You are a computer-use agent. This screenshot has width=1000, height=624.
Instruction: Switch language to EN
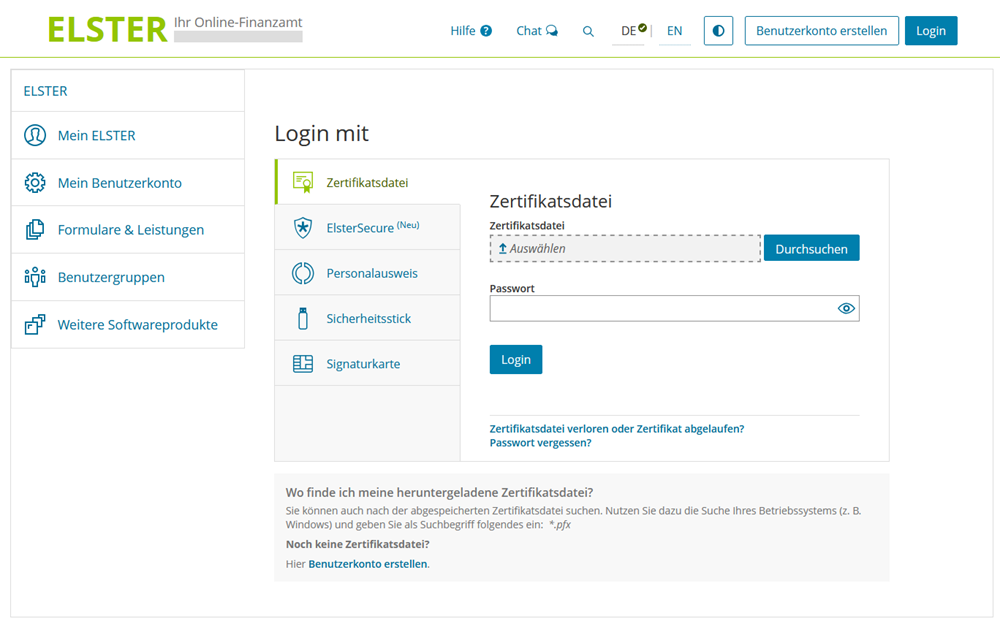click(x=674, y=31)
